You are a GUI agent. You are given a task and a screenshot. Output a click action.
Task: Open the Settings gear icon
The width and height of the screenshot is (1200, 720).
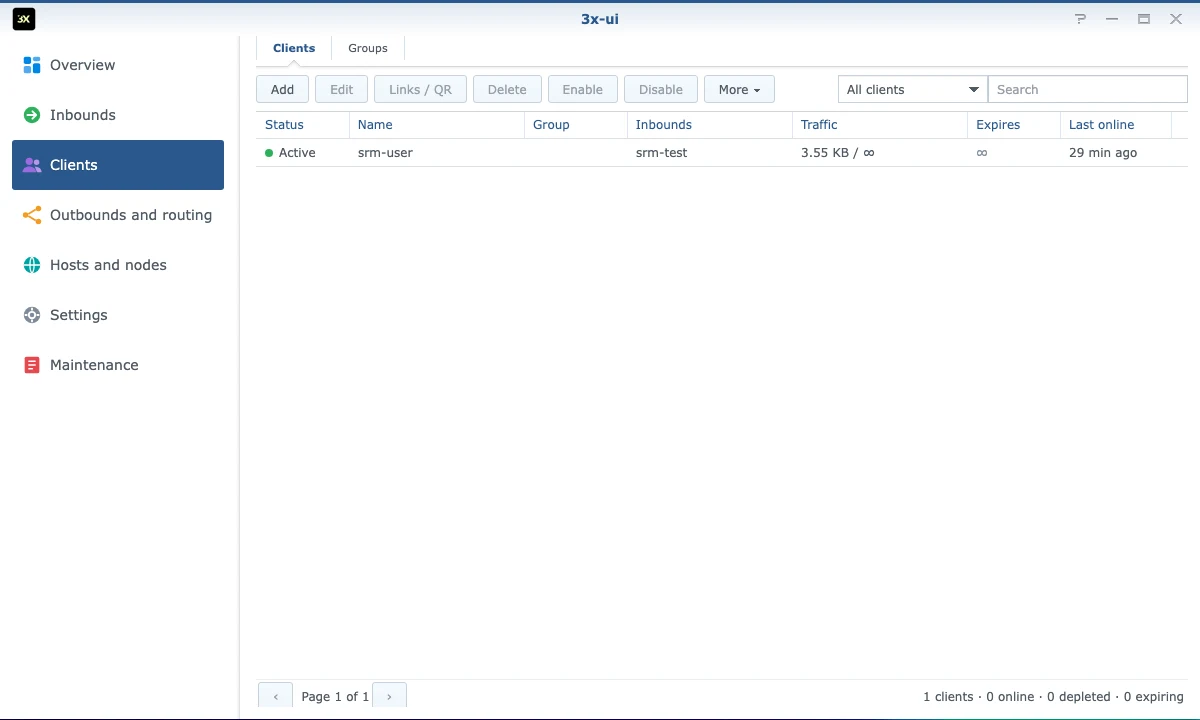(32, 315)
